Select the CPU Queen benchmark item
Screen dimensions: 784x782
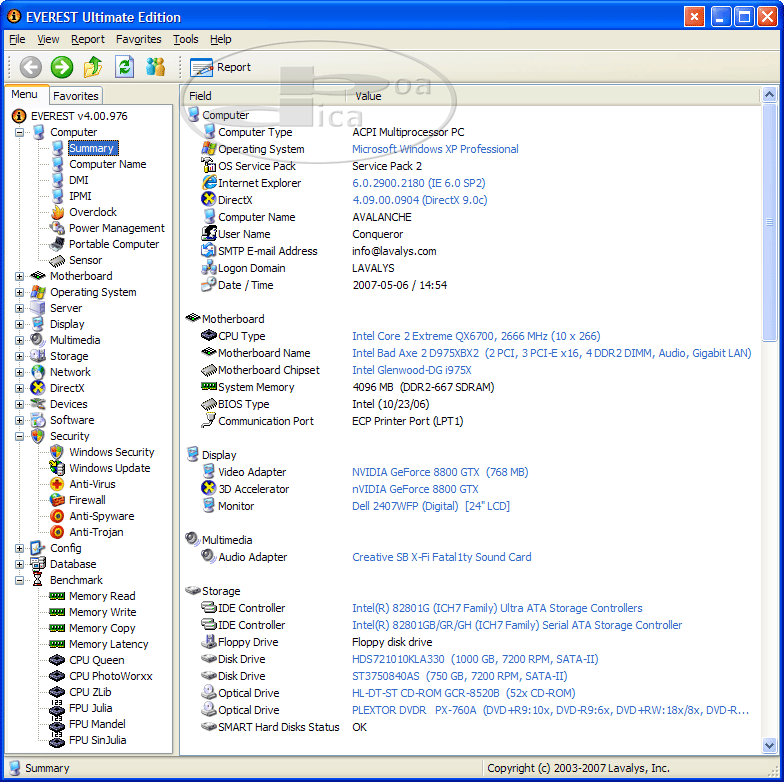[96, 660]
